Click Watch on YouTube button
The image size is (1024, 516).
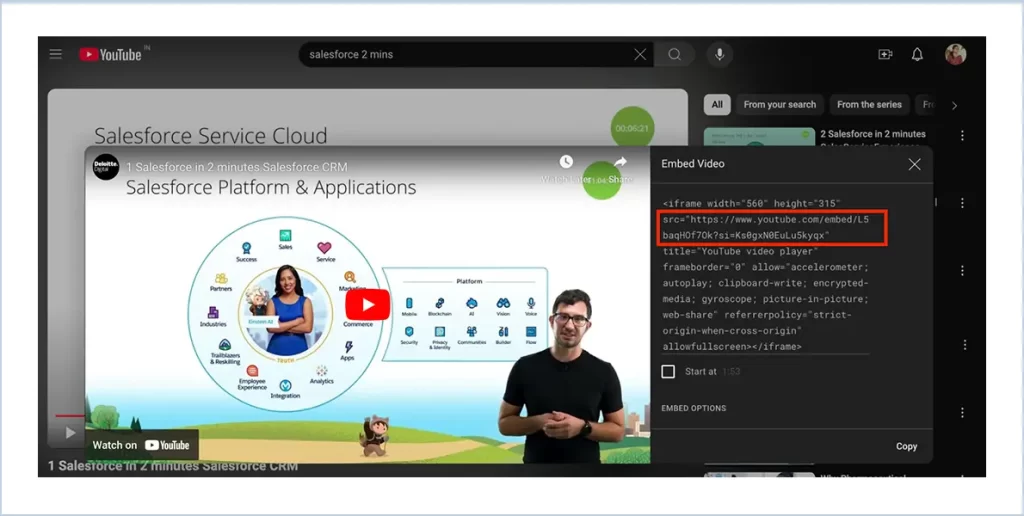click(142, 445)
